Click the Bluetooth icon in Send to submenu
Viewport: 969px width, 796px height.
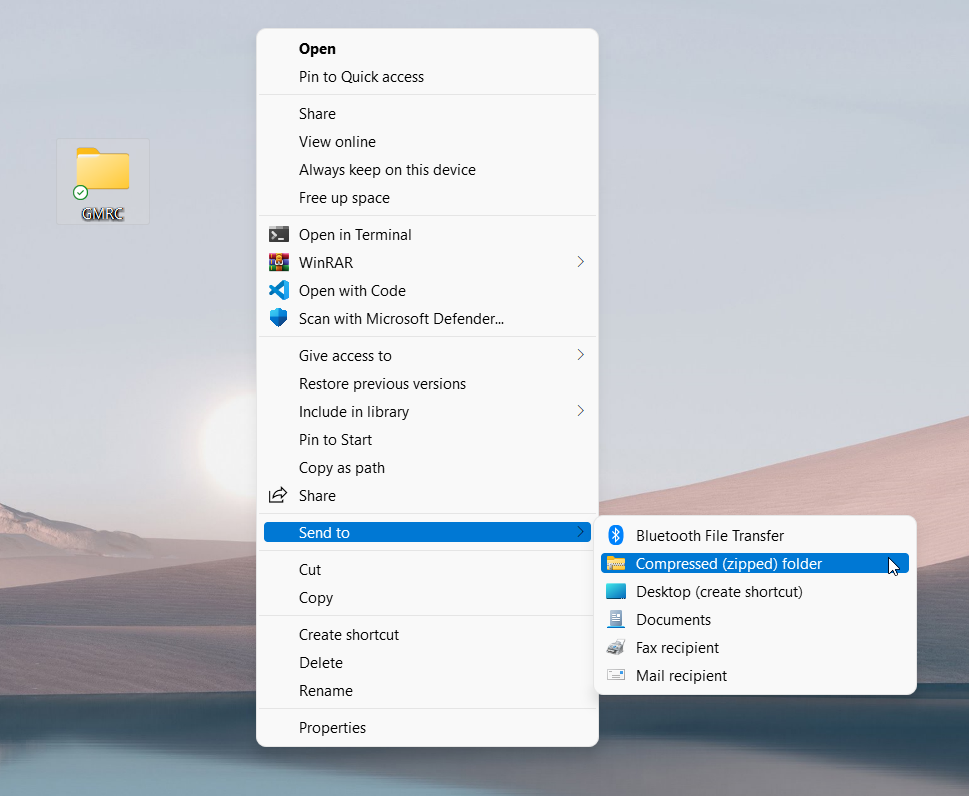click(x=616, y=535)
